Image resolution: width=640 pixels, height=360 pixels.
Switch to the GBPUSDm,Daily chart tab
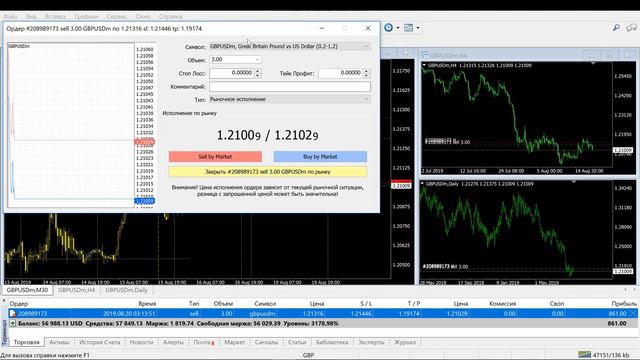pyautogui.click(x=126, y=290)
